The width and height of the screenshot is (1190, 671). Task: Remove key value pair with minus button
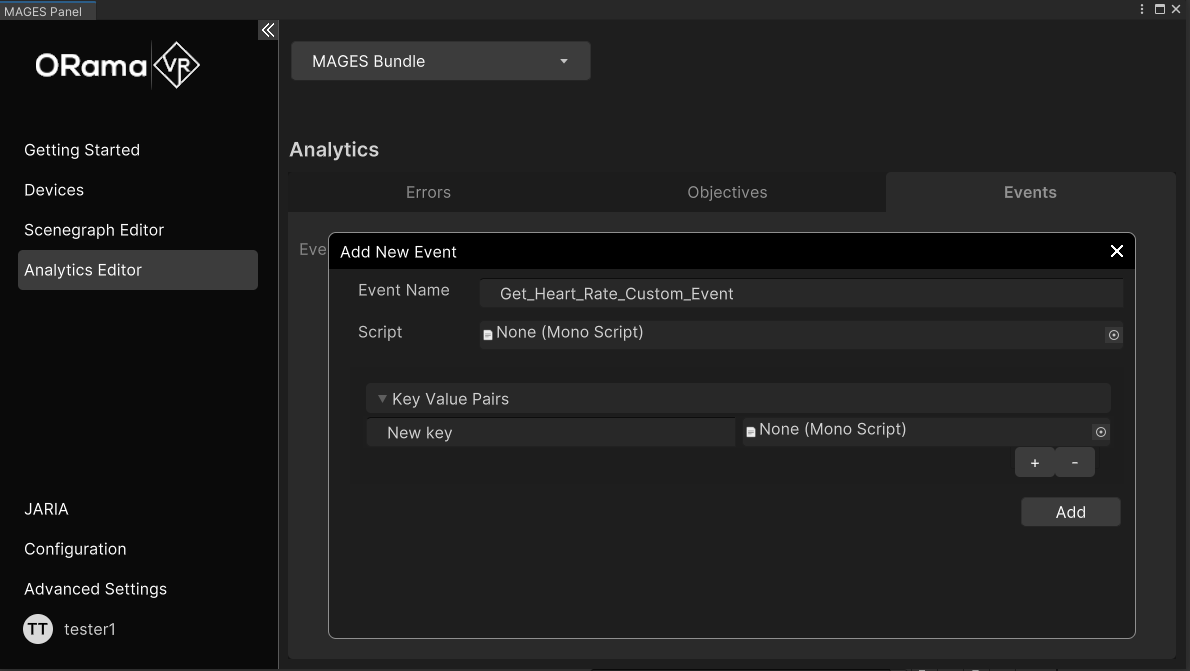click(1075, 462)
